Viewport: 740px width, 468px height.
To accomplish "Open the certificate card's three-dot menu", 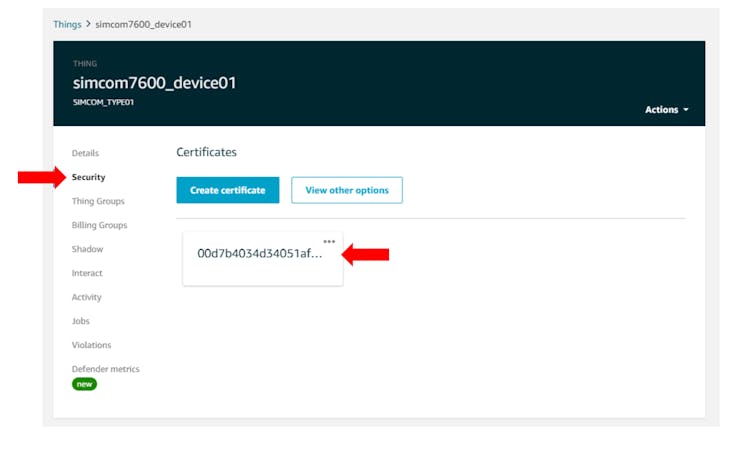I will pyautogui.click(x=329, y=242).
